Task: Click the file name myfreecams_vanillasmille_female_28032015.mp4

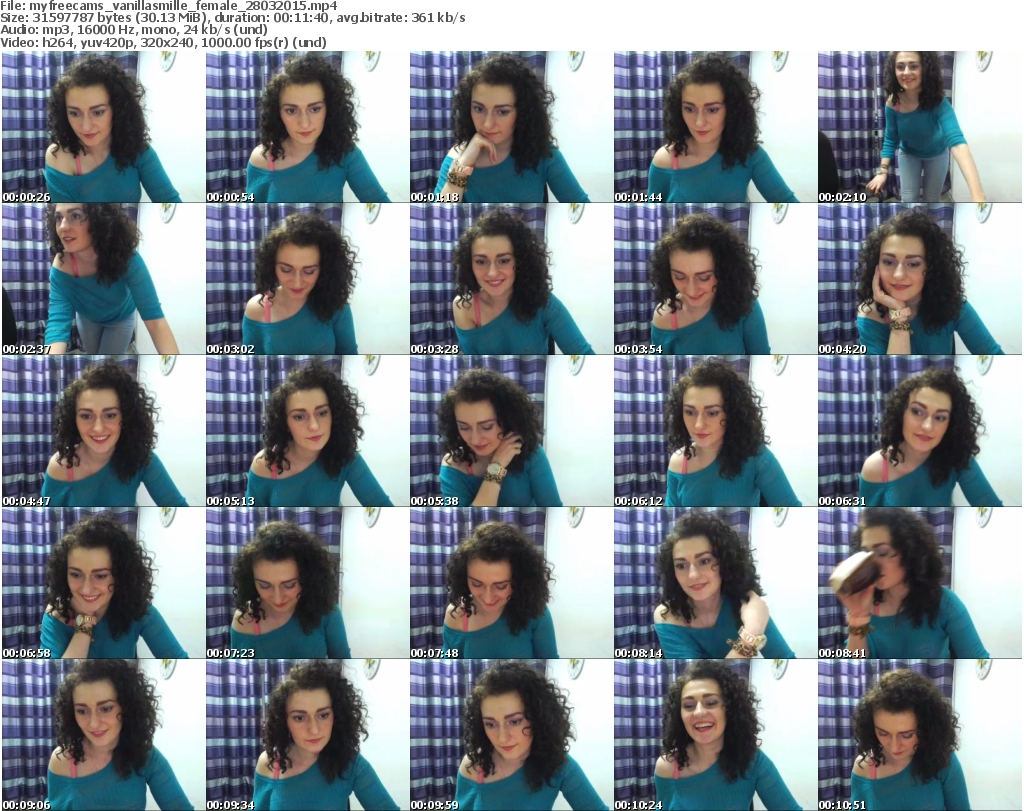Action: tap(184, 6)
